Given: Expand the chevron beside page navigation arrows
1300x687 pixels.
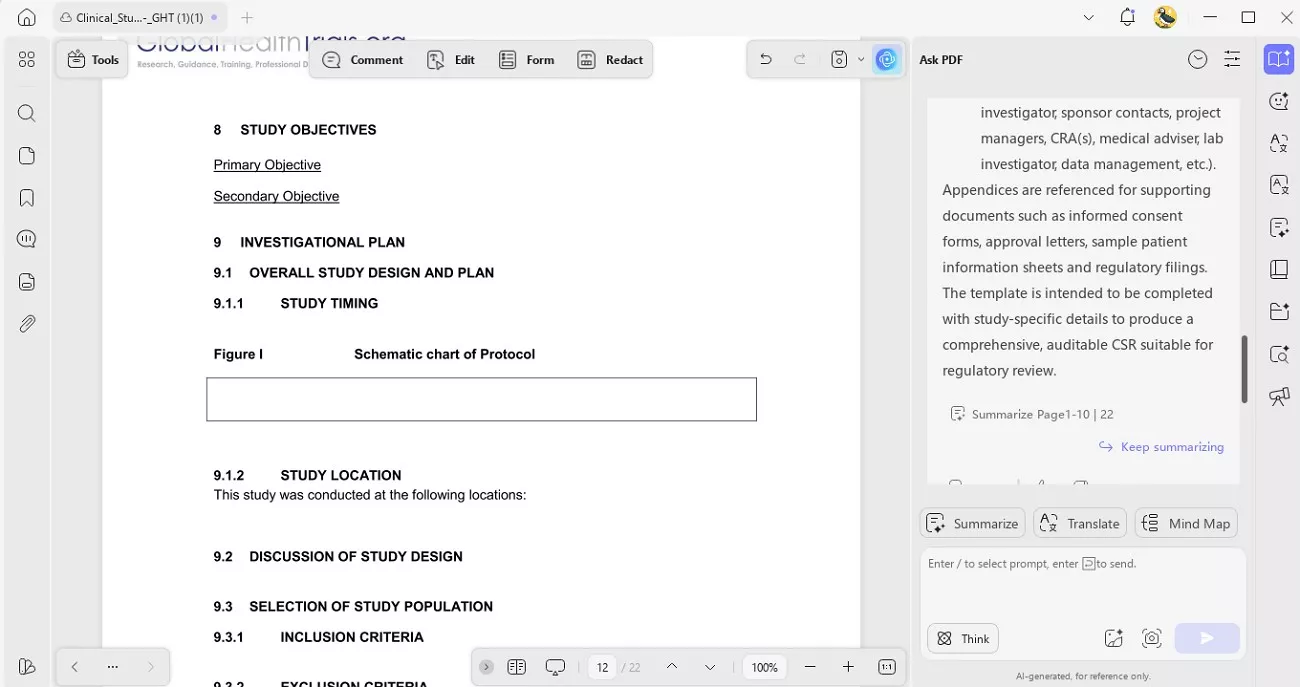Looking at the screenshot, I should pos(486,666).
